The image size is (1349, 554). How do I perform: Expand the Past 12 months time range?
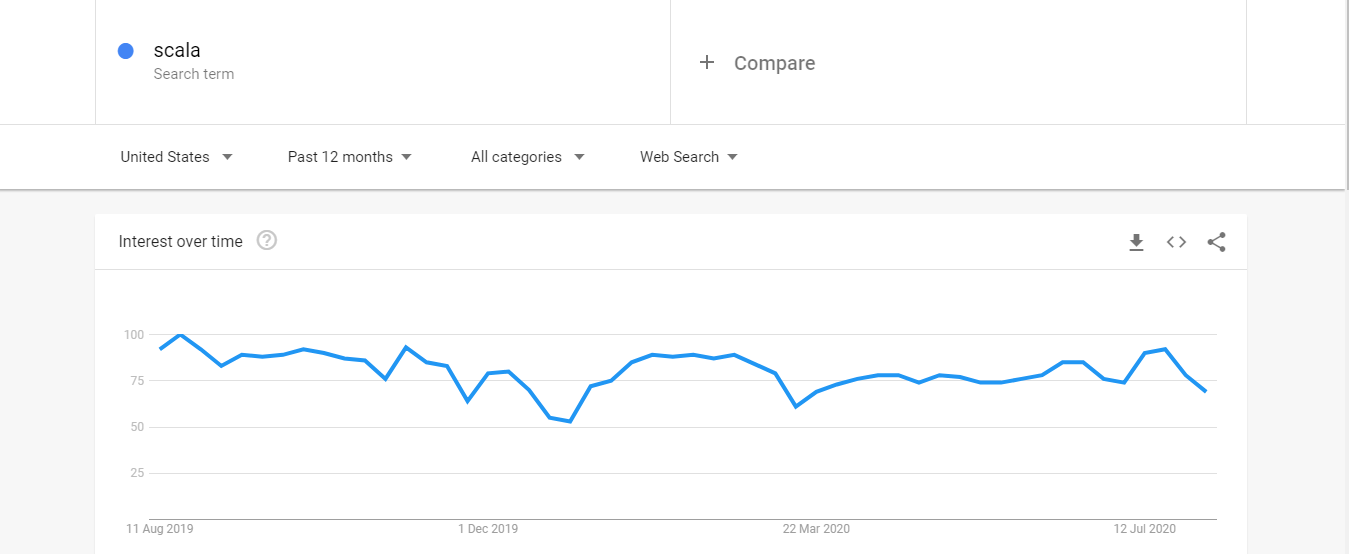point(349,157)
